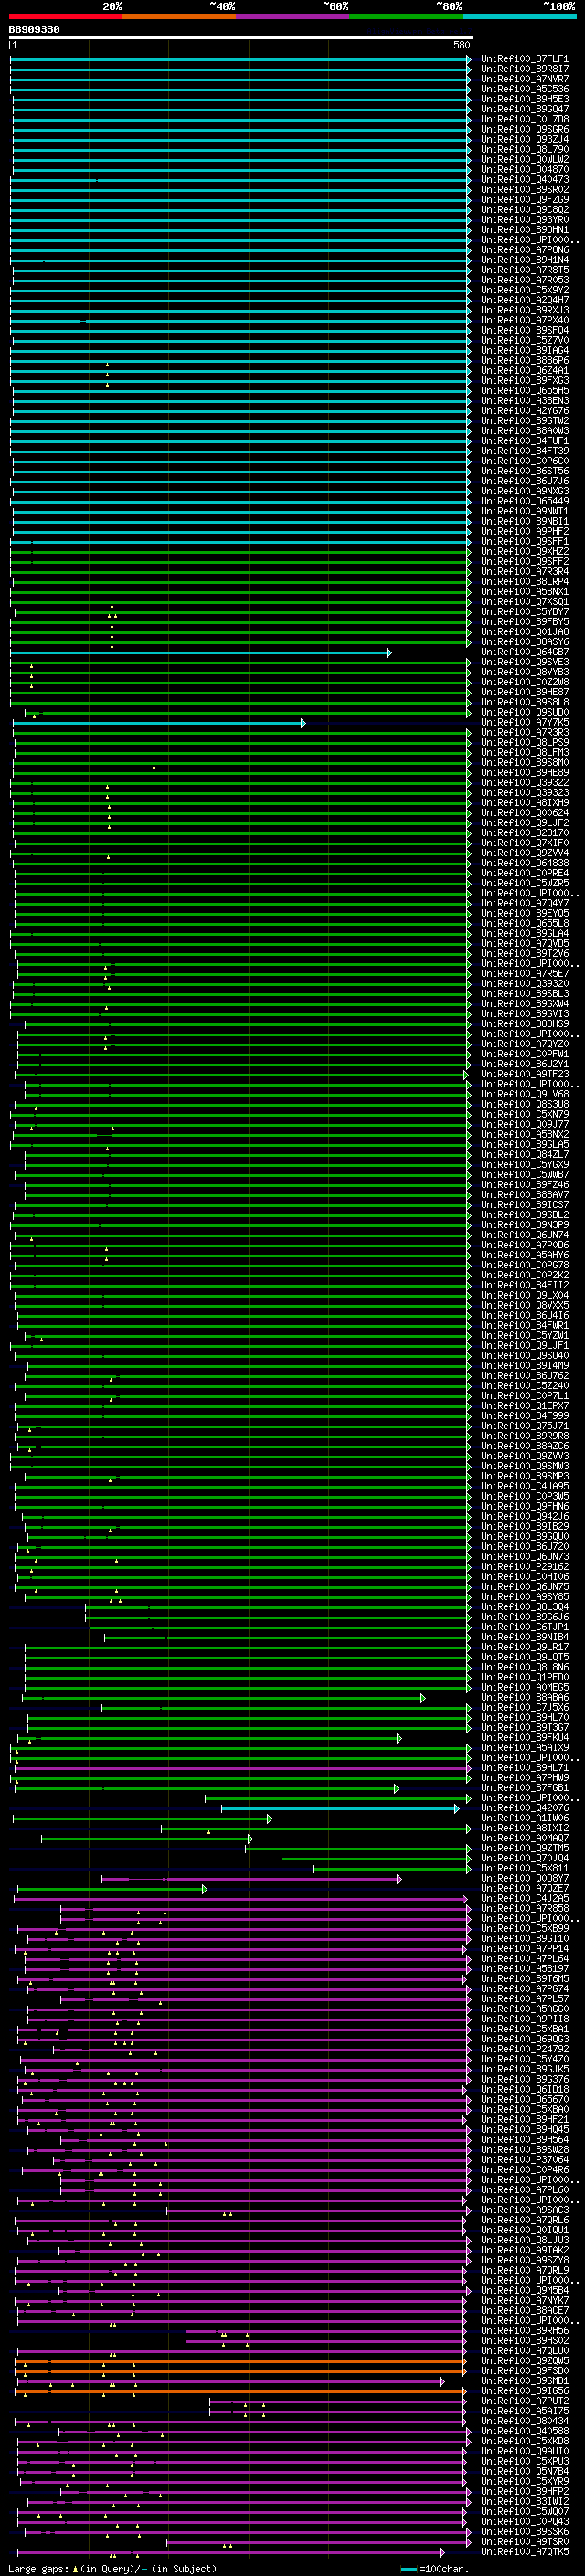Select hit label UniRef100_C4J2A5
The height and width of the screenshot is (2576, 585).
coord(524,1898)
